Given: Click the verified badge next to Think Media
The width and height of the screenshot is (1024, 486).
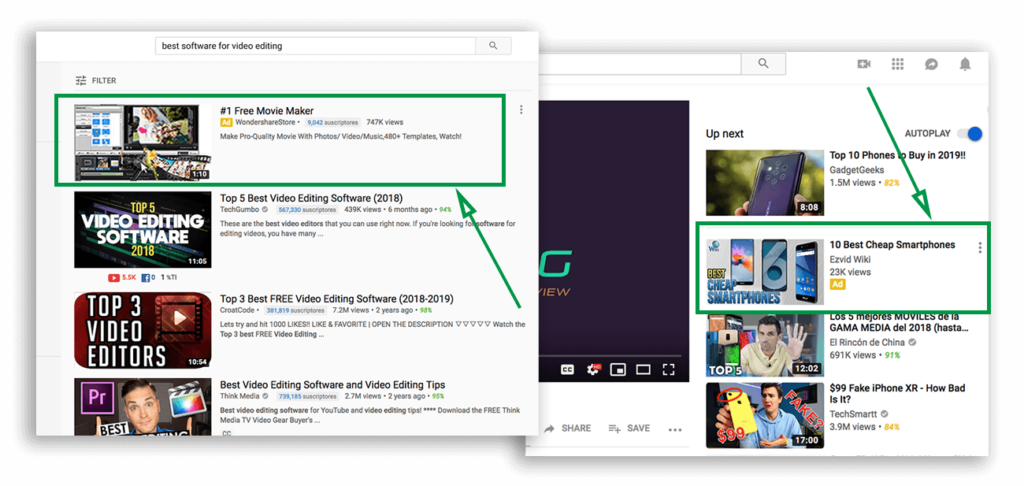Looking at the screenshot, I should pyautogui.click(x=265, y=396).
